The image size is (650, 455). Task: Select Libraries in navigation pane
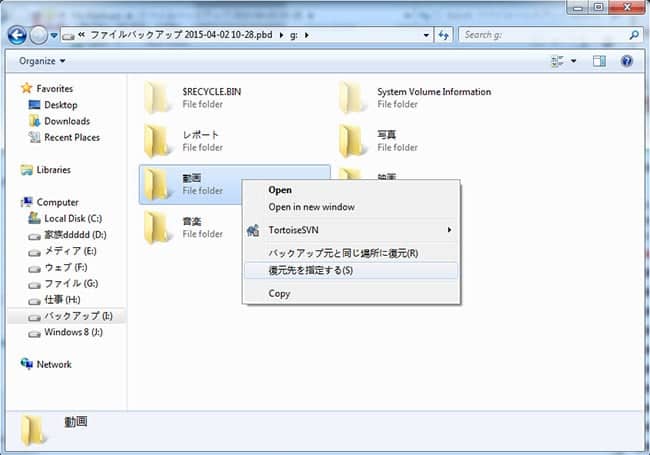tap(53, 170)
